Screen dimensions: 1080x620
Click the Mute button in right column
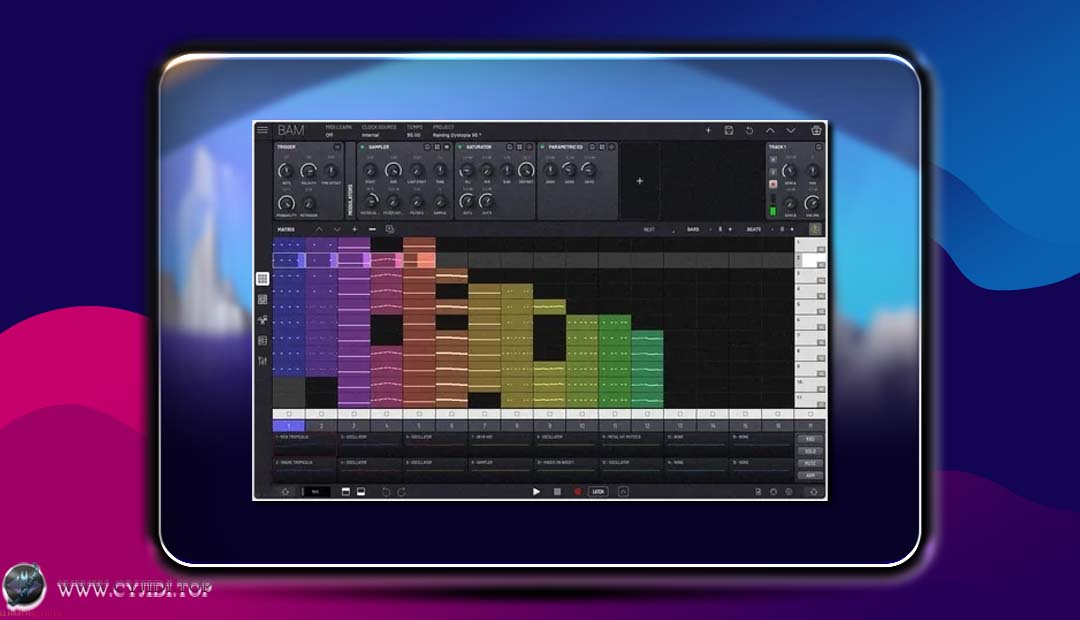point(810,464)
